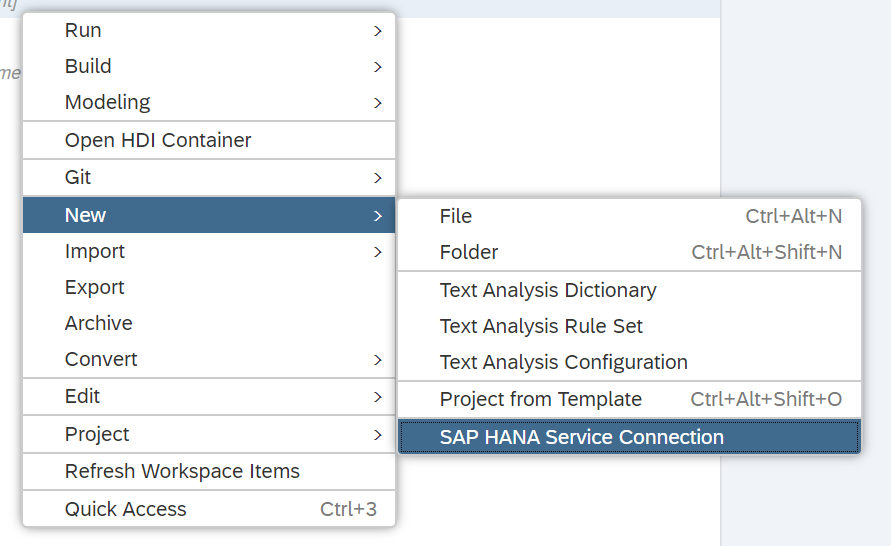Choose Export from the context menu
The image size is (891, 546).
pyautogui.click(x=209, y=287)
